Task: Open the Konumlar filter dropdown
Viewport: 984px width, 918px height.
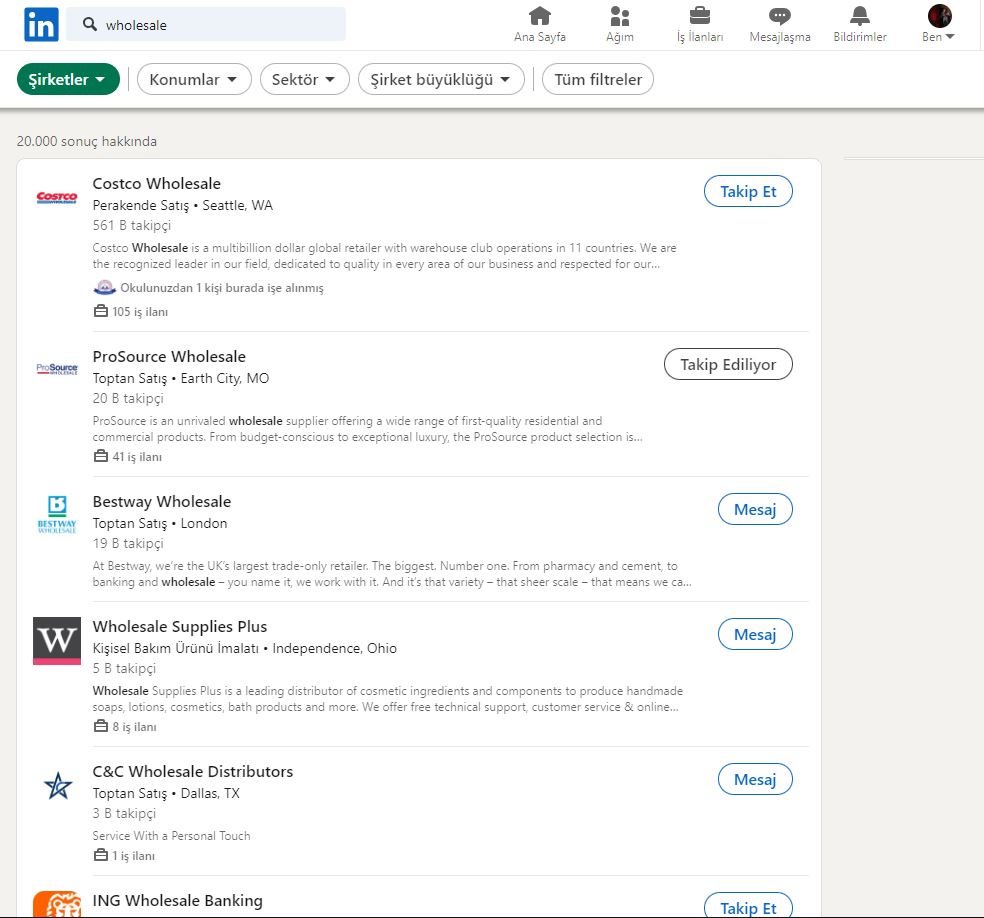Action: click(194, 79)
